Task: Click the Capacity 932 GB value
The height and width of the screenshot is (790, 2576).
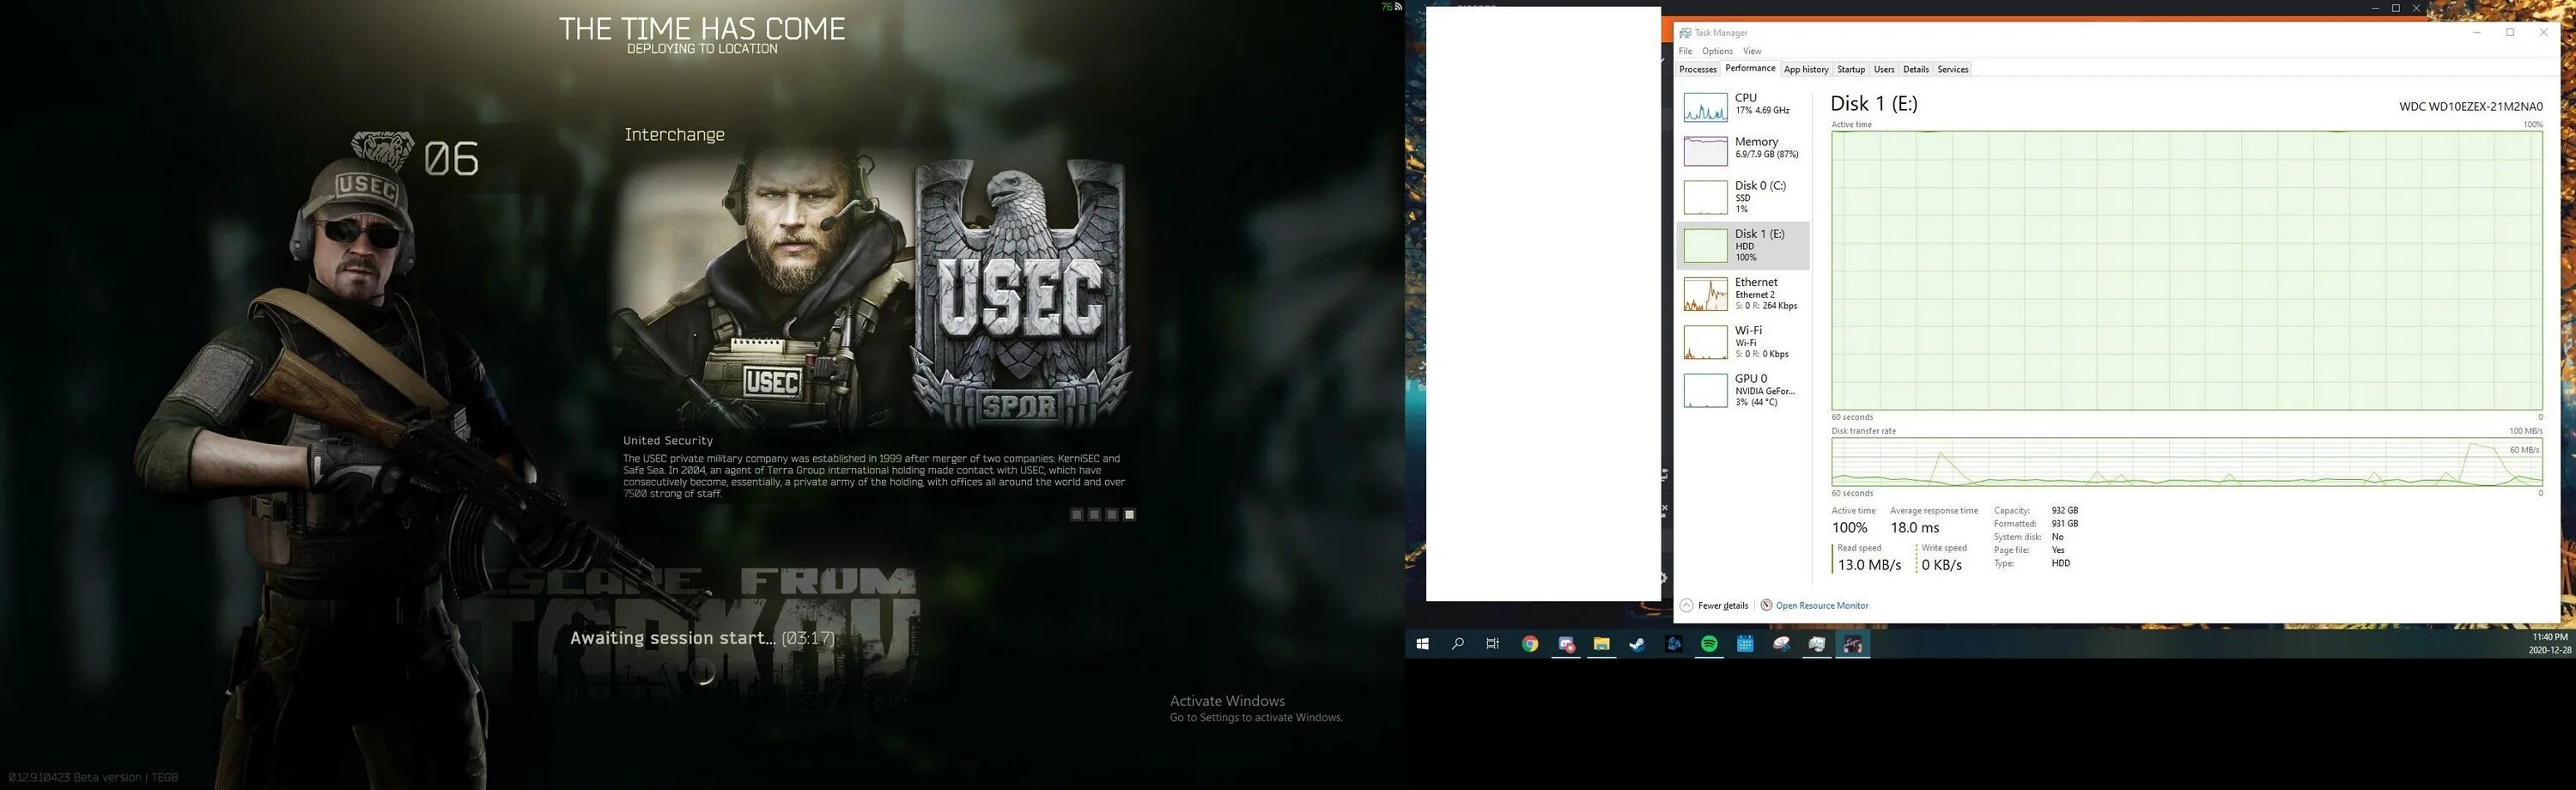Action: point(2064,510)
